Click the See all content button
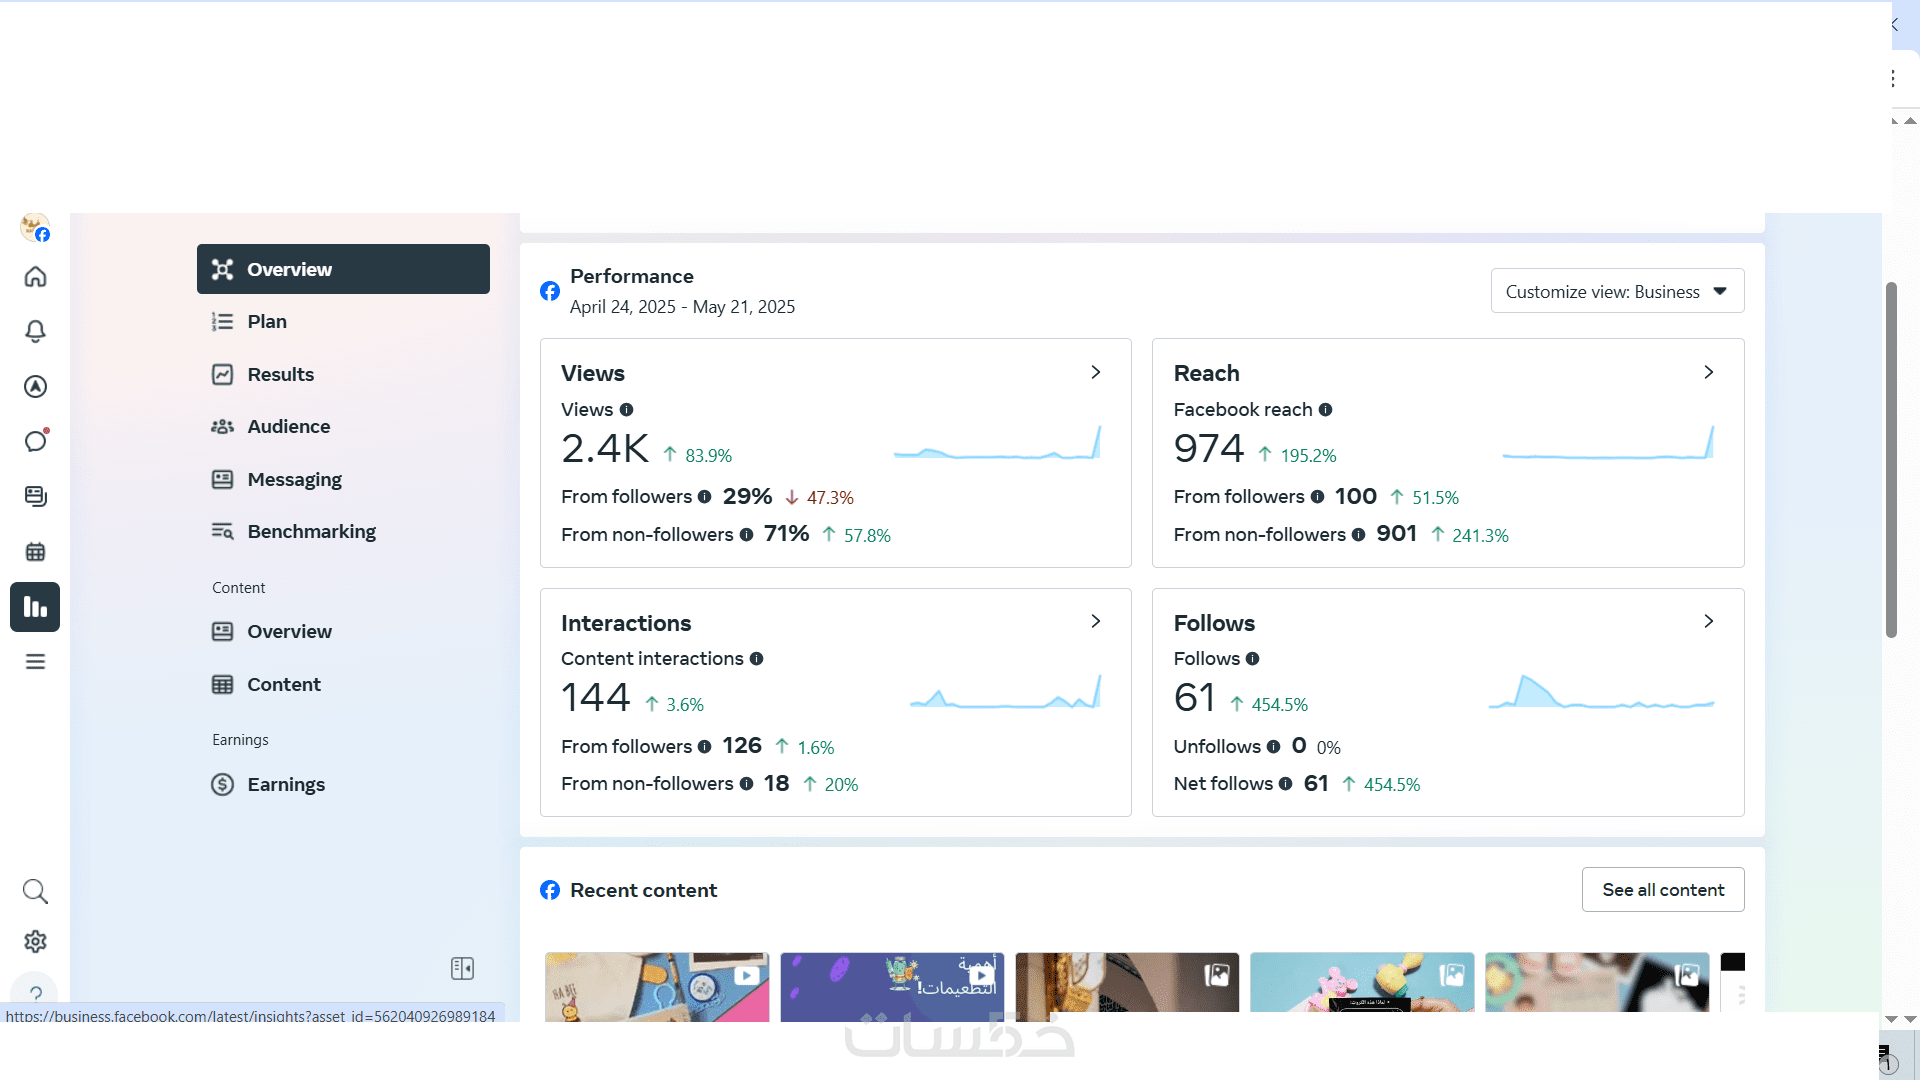The height and width of the screenshot is (1080, 1920). tap(1663, 889)
